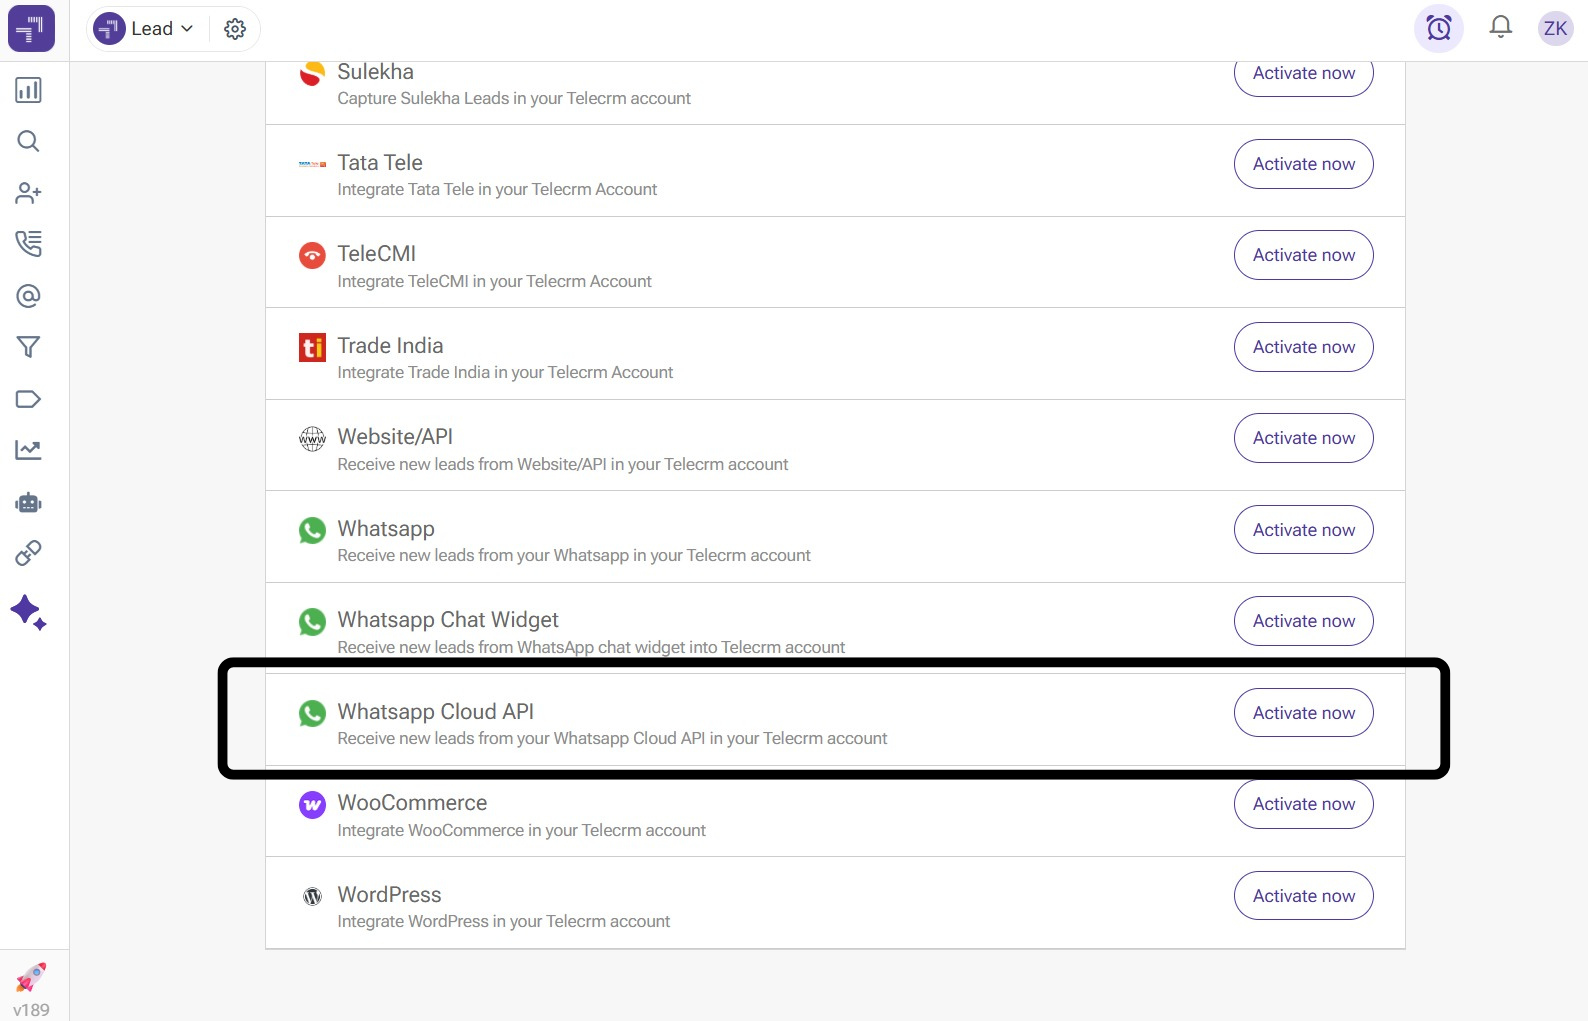Click the search magnifier sidebar icon

(28, 141)
